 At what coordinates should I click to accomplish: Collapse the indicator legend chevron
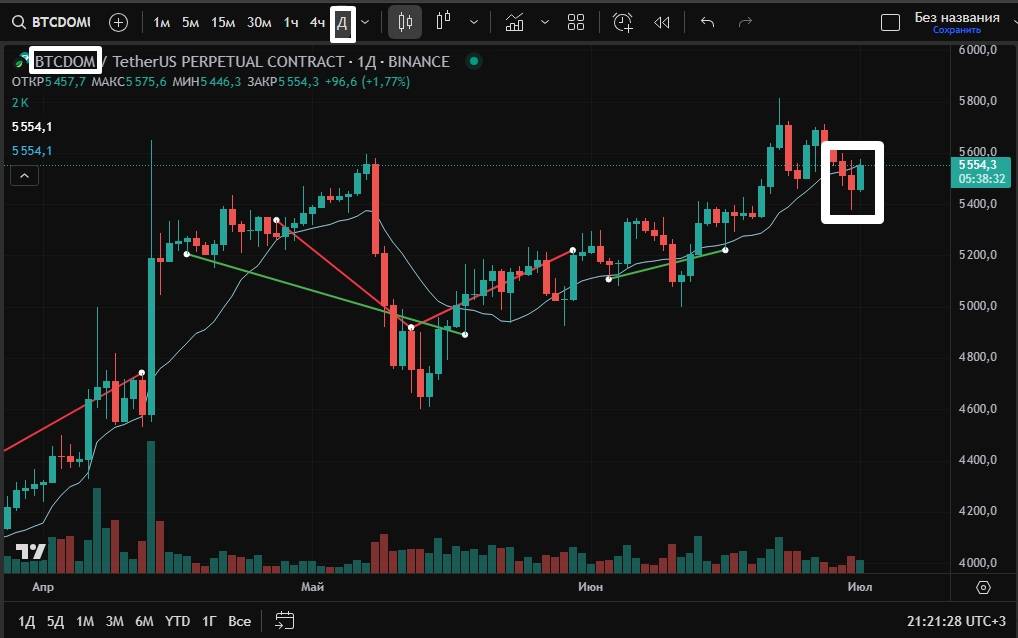(25, 176)
